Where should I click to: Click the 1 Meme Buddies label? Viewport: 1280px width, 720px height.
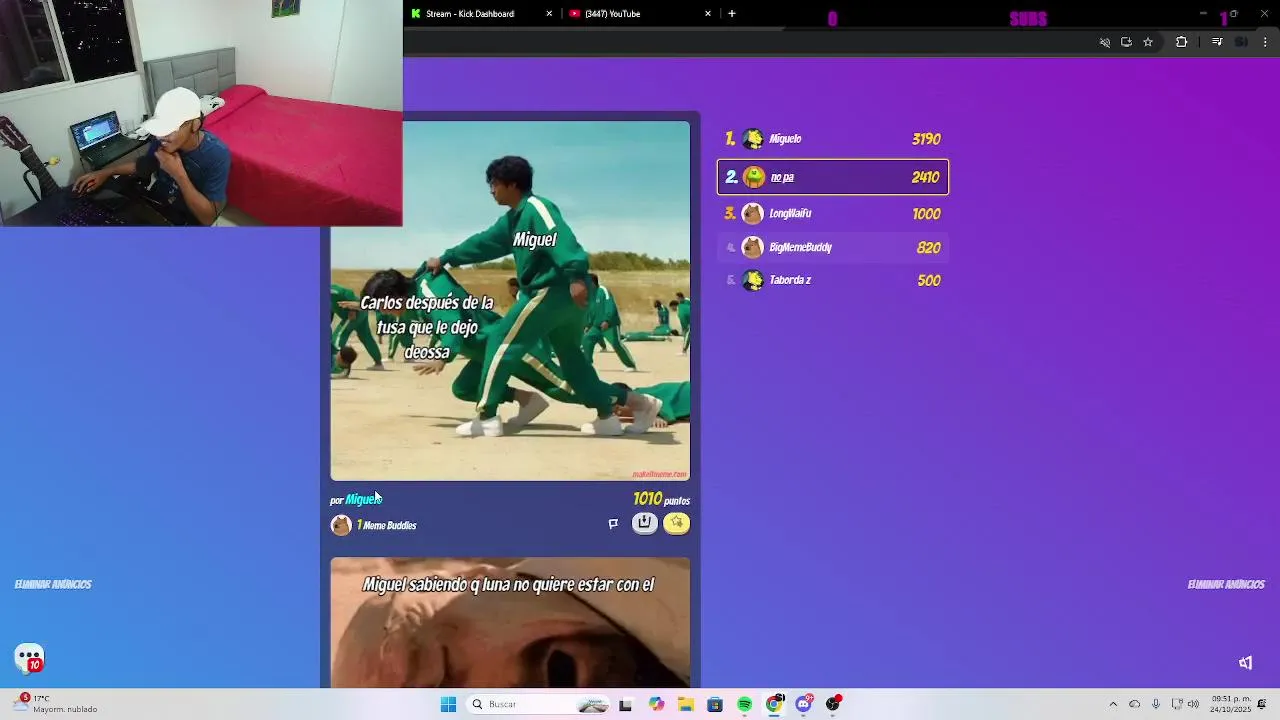click(x=387, y=525)
